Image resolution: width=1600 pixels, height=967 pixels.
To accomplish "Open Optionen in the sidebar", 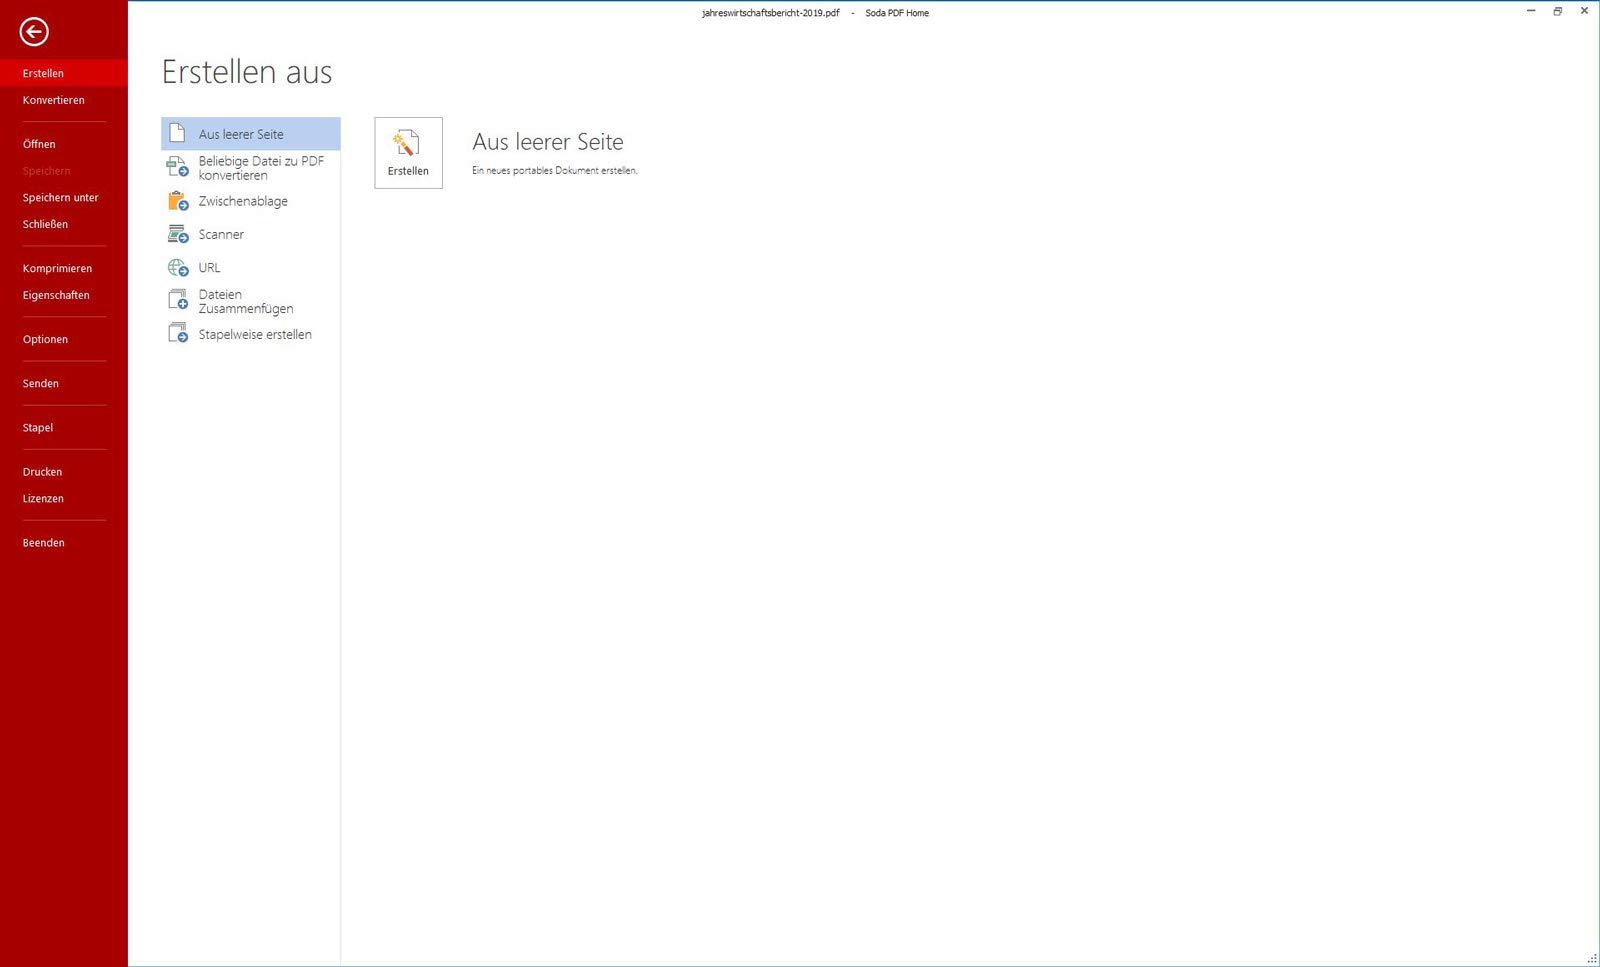I will [x=46, y=339].
